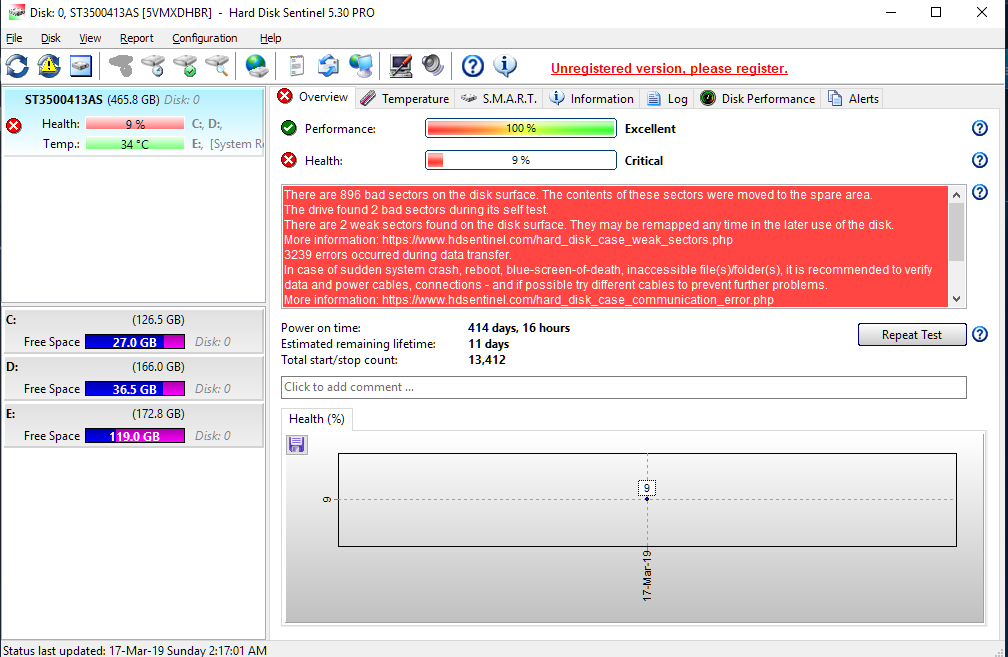Open the Configuration menu

(x=204, y=39)
